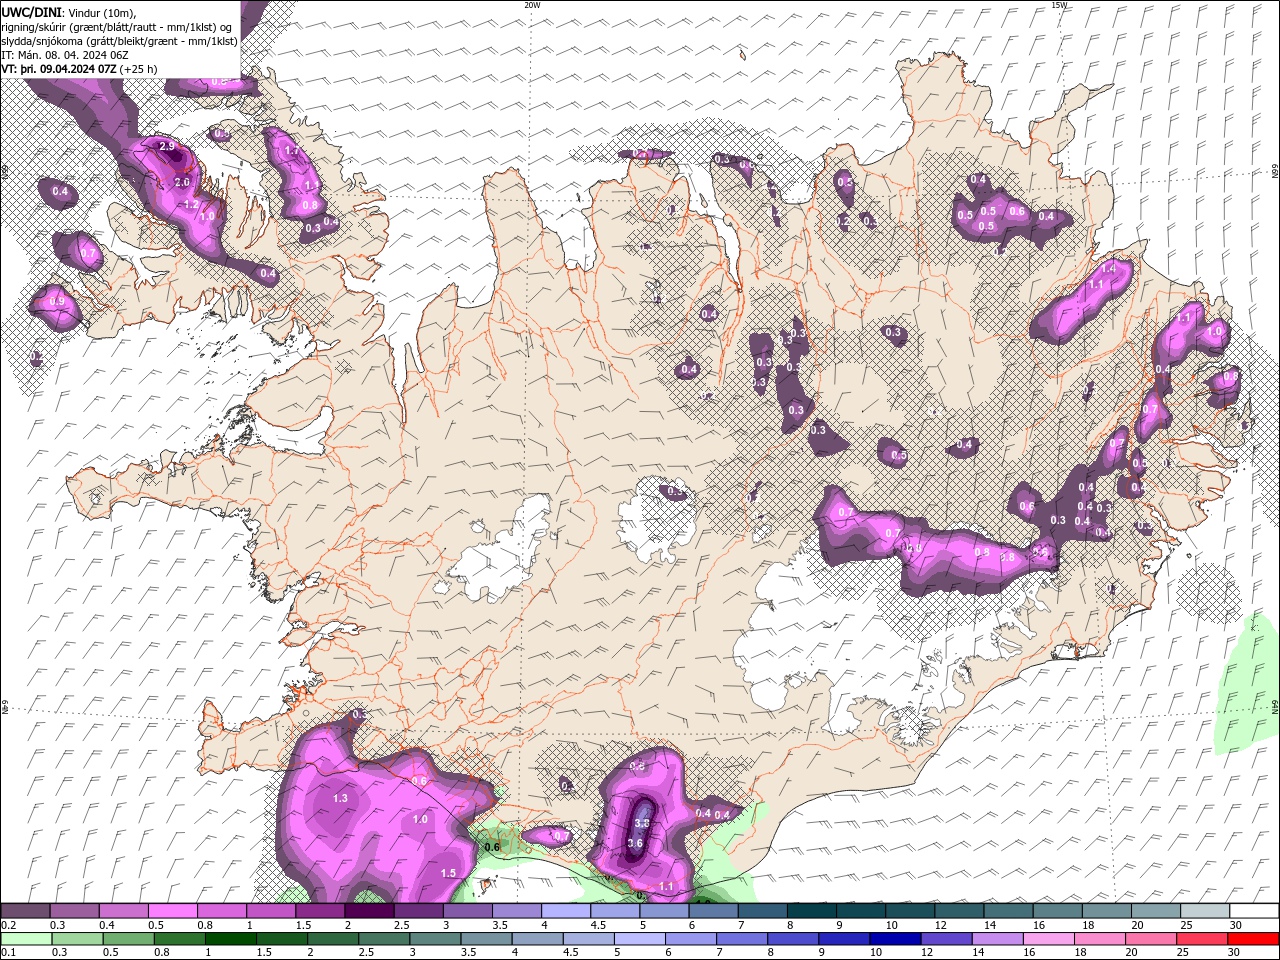Click the 3.8 precipitation value on the map

coord(642,823)
